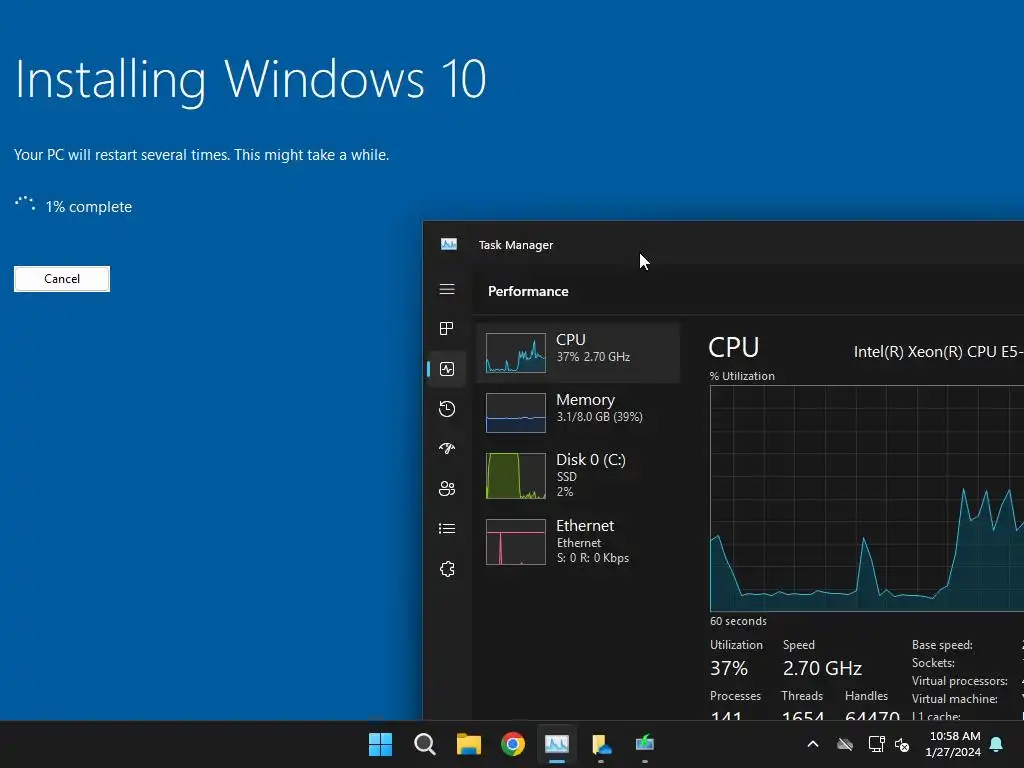Image resolution: width=1024 pixels, height=768 pixels.
Task: Open taskbar Search
Action: point(424,744)
